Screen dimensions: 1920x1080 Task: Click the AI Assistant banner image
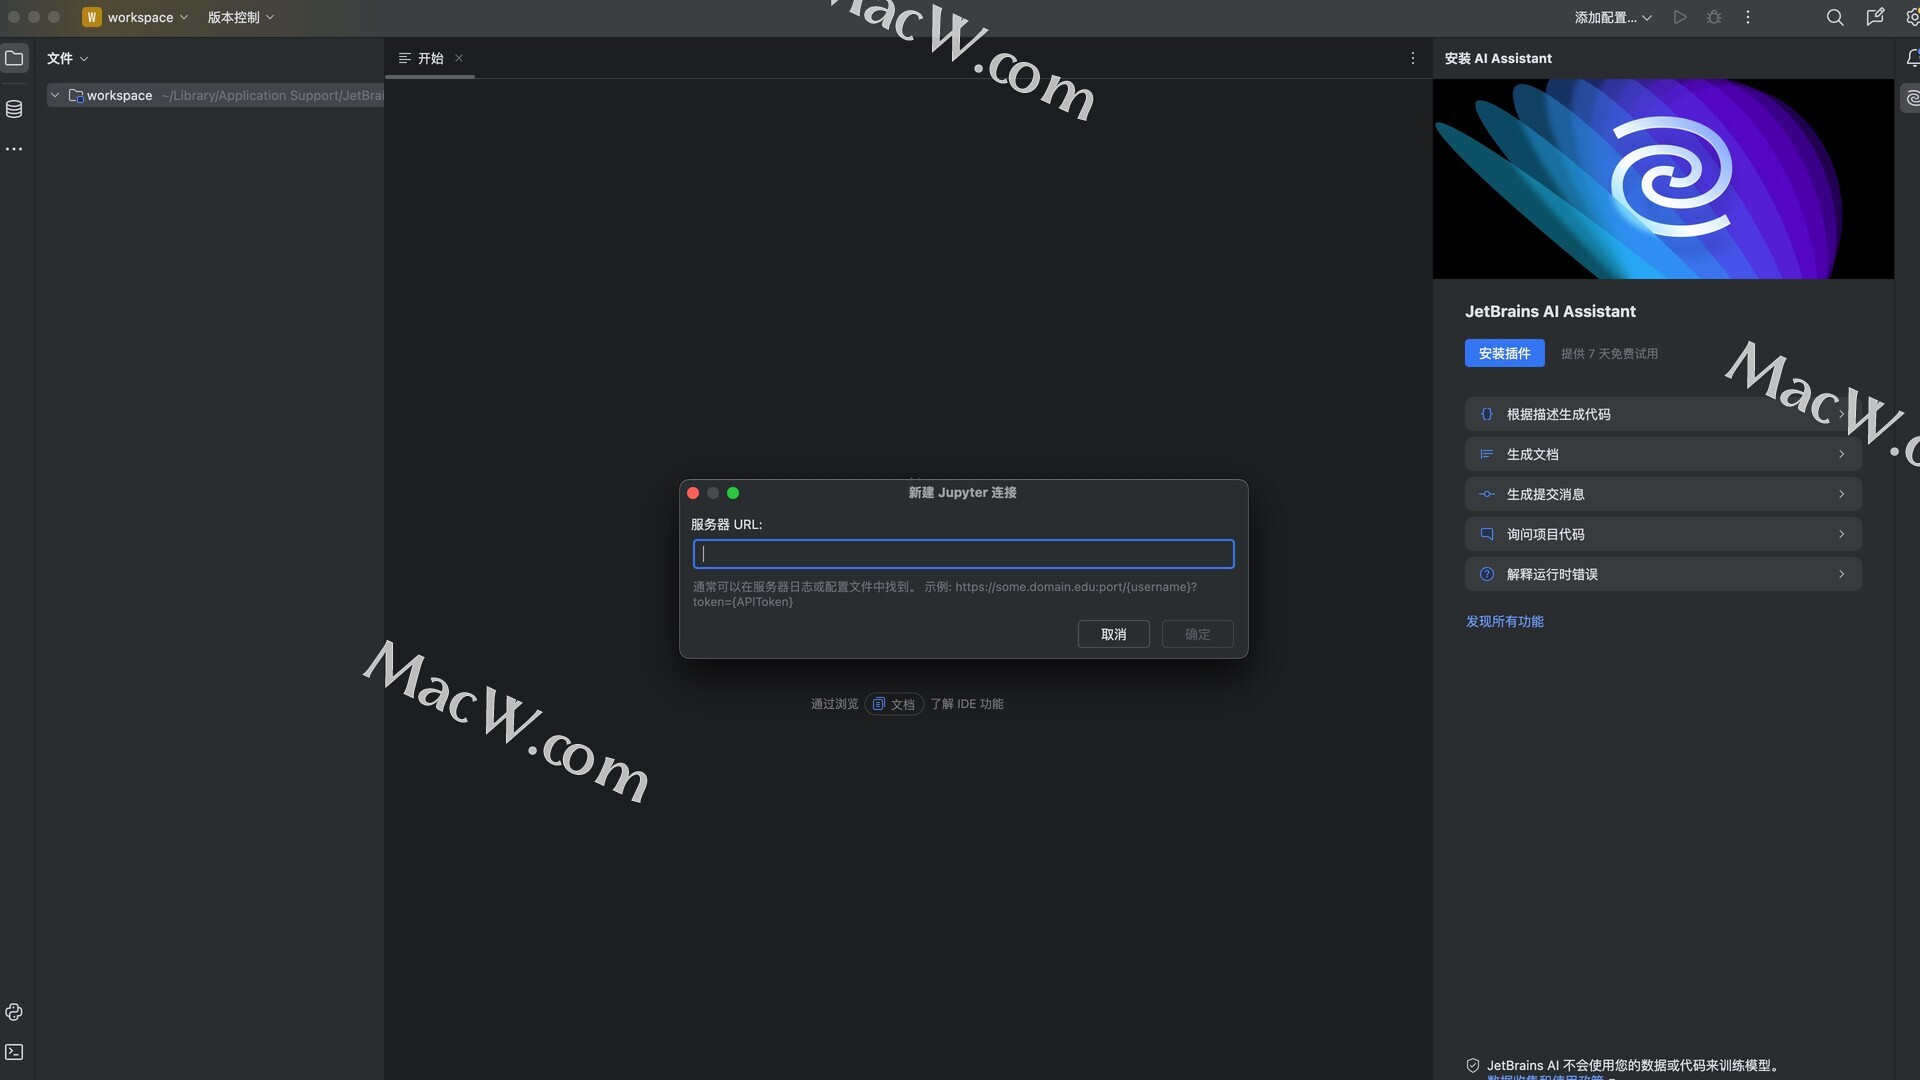pos(1663,179)
